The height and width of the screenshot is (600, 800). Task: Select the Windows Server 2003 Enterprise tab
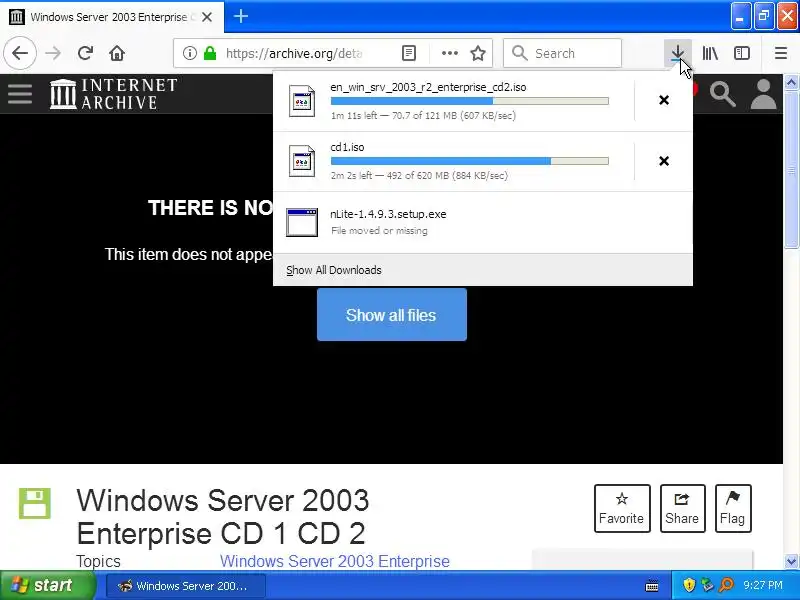click(x=111, y=17)
